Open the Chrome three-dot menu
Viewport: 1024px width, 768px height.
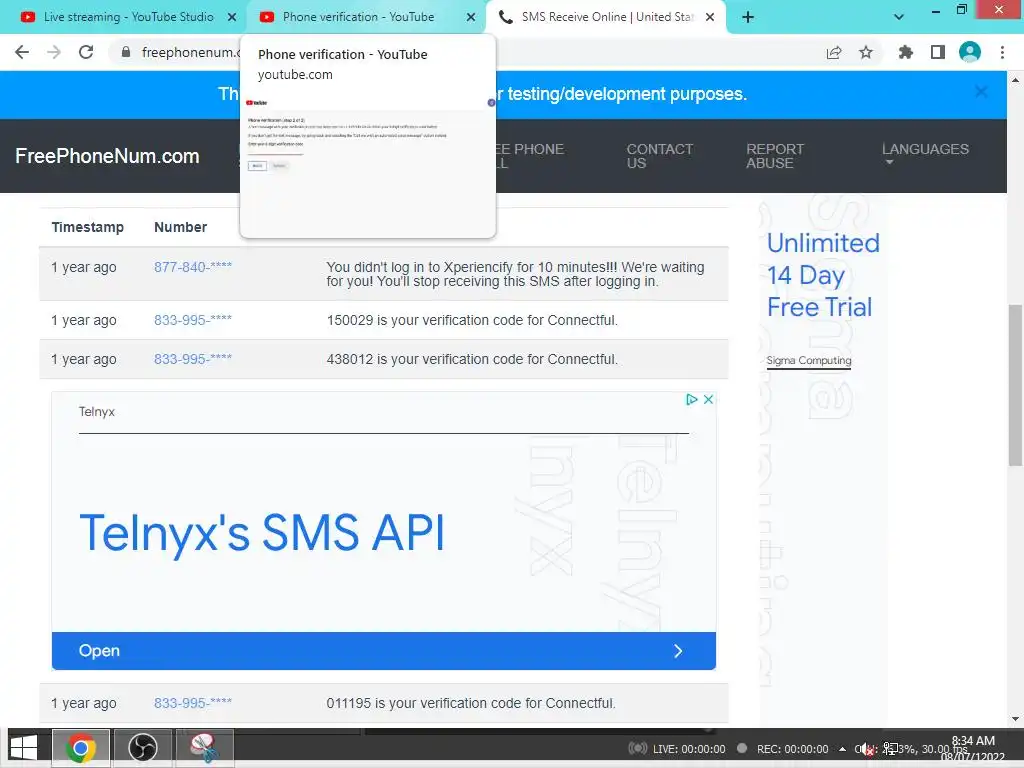tap(1002, 52)
